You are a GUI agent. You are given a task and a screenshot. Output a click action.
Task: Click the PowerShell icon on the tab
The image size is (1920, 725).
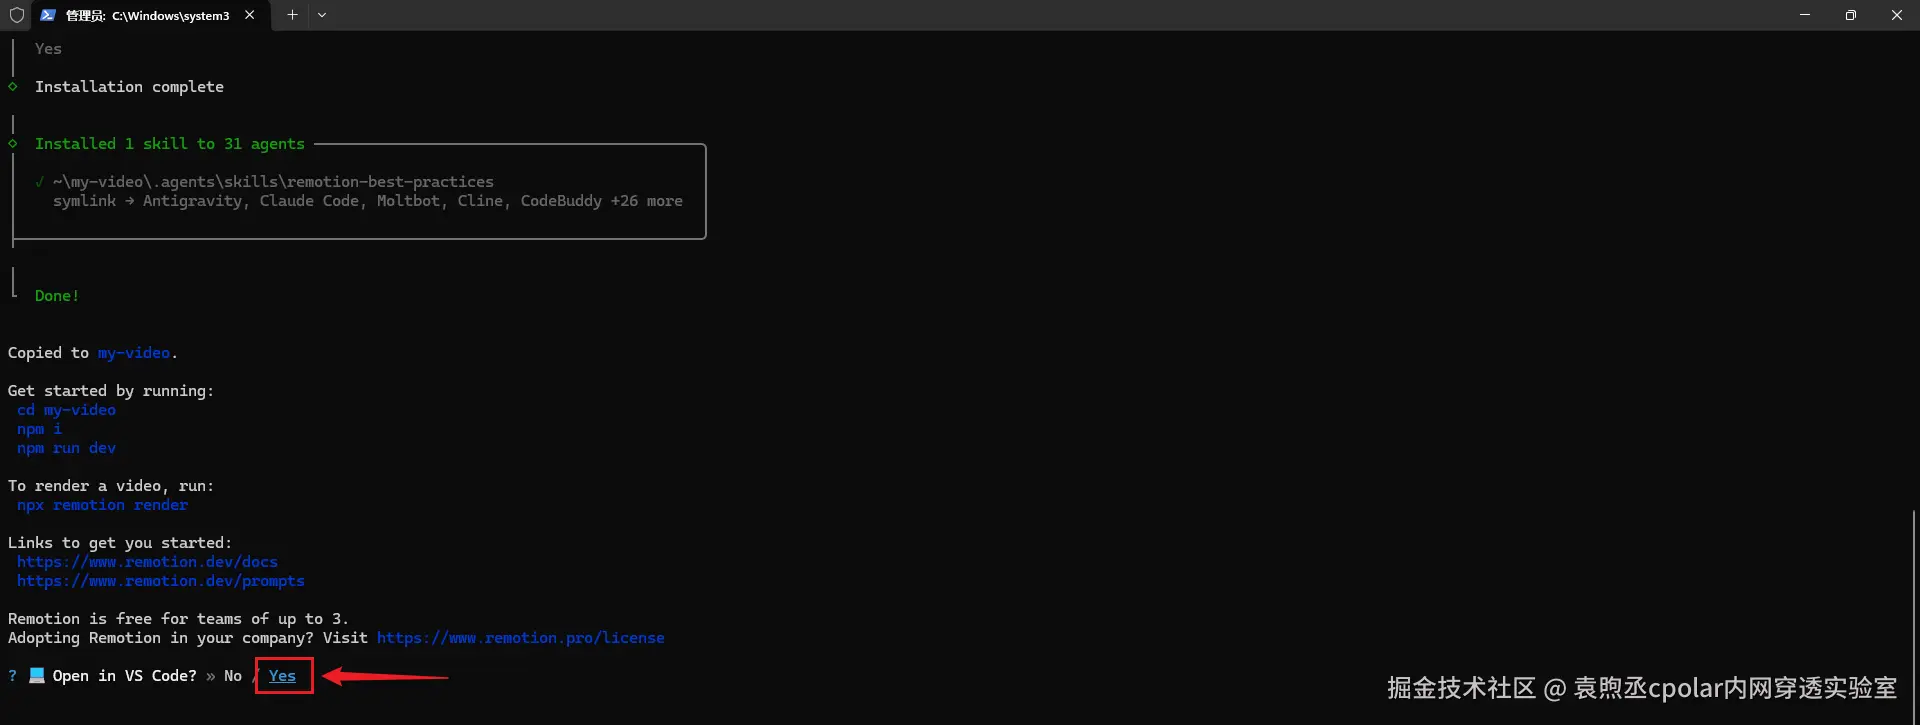pos(47,15)
